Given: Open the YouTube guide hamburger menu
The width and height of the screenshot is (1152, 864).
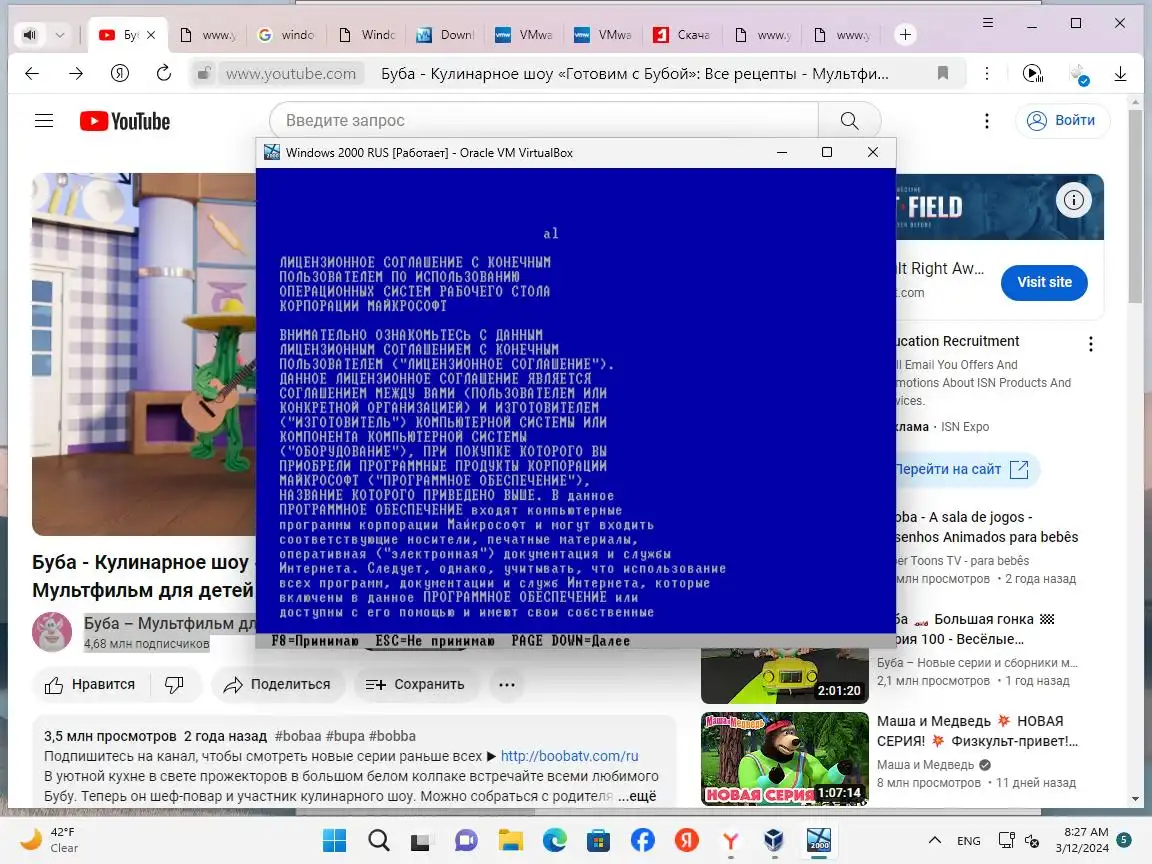Looking at the screenshot, I should click(x=44, y=120).
